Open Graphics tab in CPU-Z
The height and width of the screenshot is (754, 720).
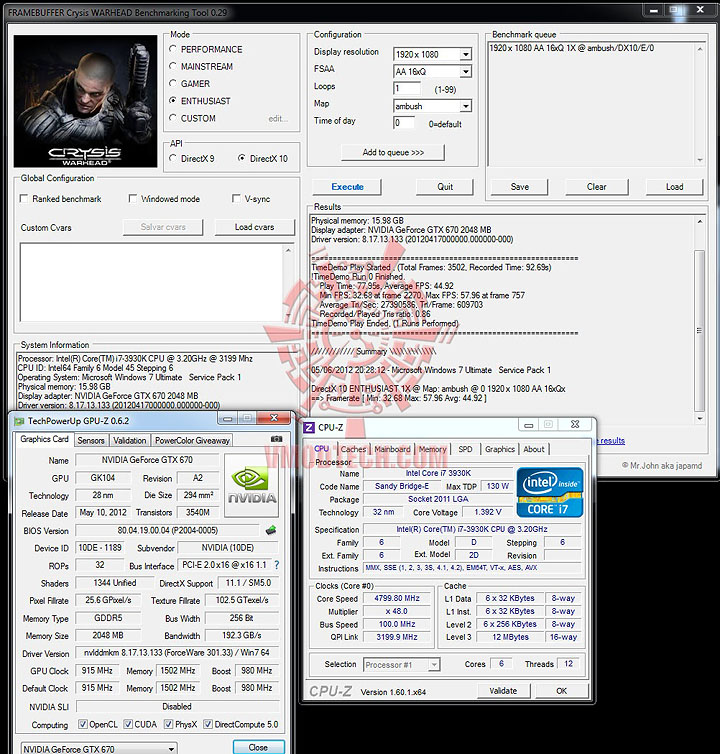(500, 449)
